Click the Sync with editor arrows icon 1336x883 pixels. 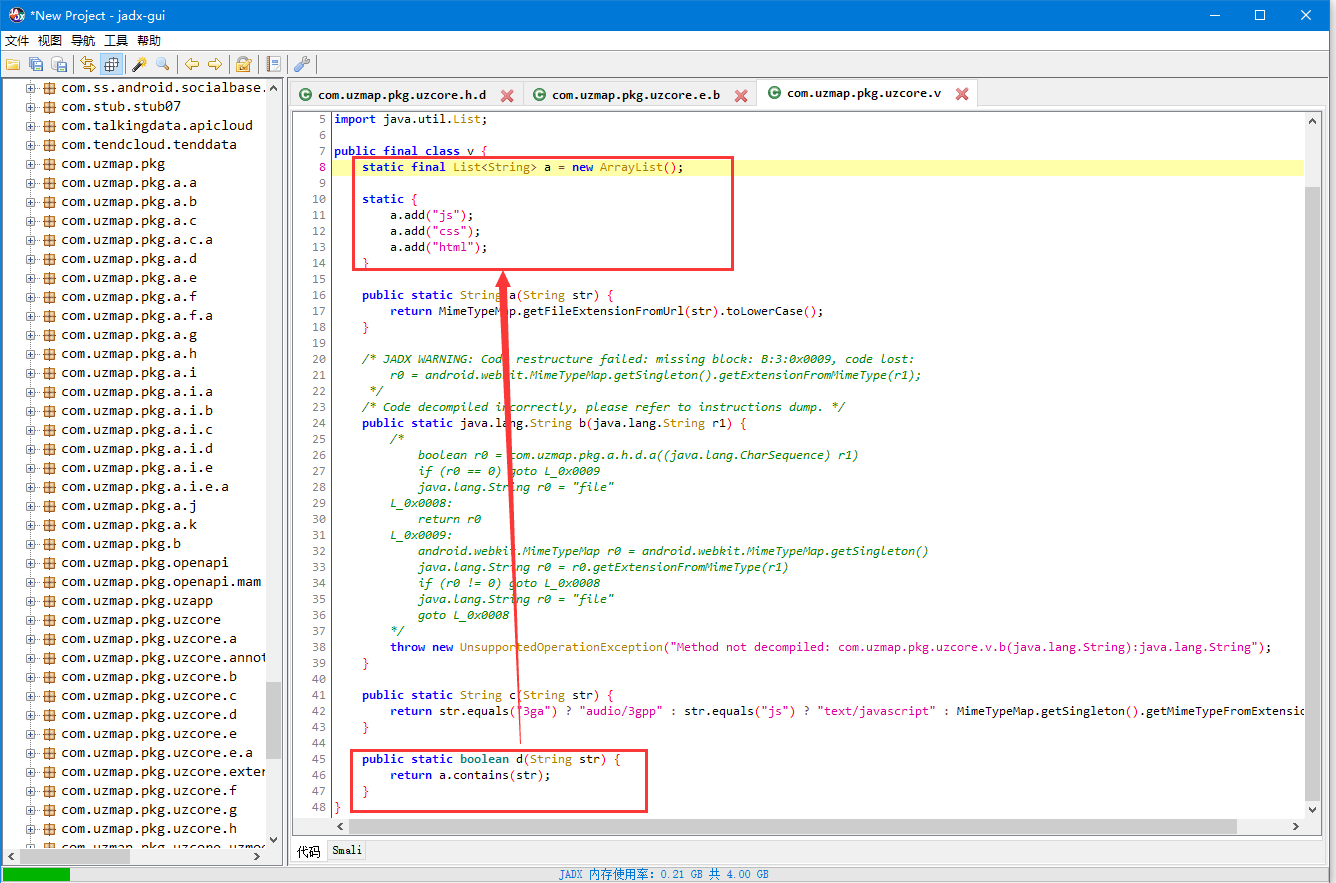click(x=88, y=65)
